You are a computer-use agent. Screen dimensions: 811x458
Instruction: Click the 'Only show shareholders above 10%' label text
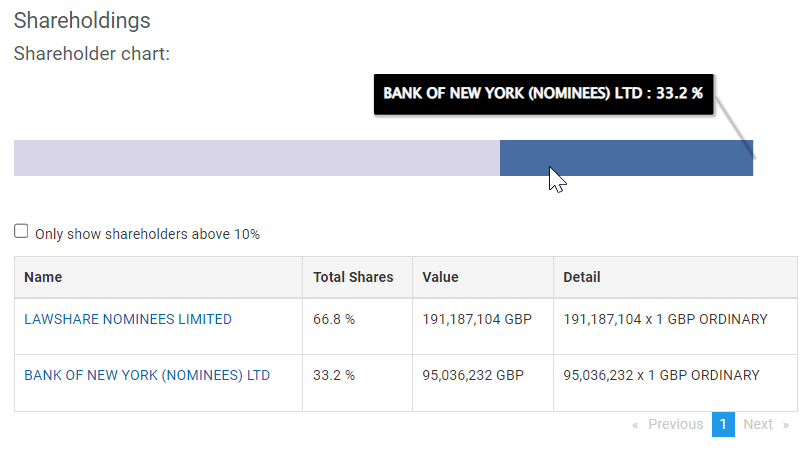tap(147, 234)
